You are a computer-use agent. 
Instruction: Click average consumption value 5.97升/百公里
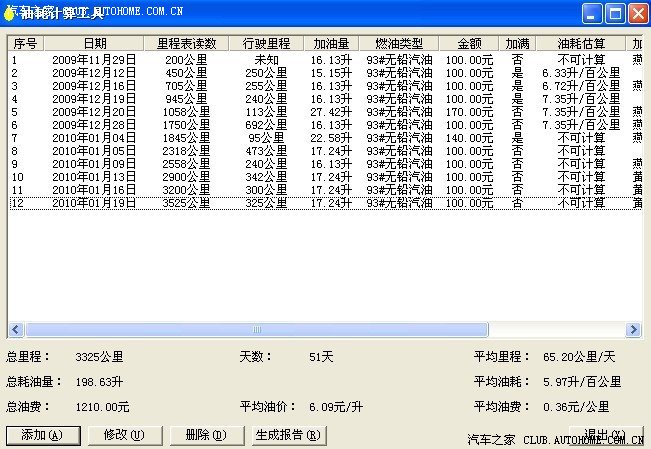(x=582, y=382)
